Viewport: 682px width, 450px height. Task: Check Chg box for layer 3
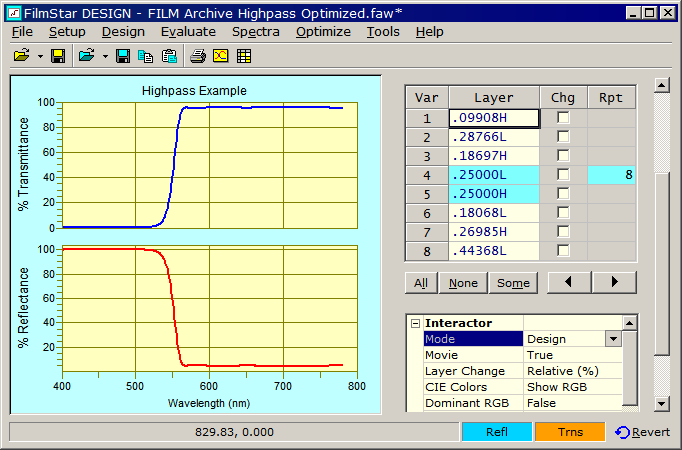[x=563, y=156]
